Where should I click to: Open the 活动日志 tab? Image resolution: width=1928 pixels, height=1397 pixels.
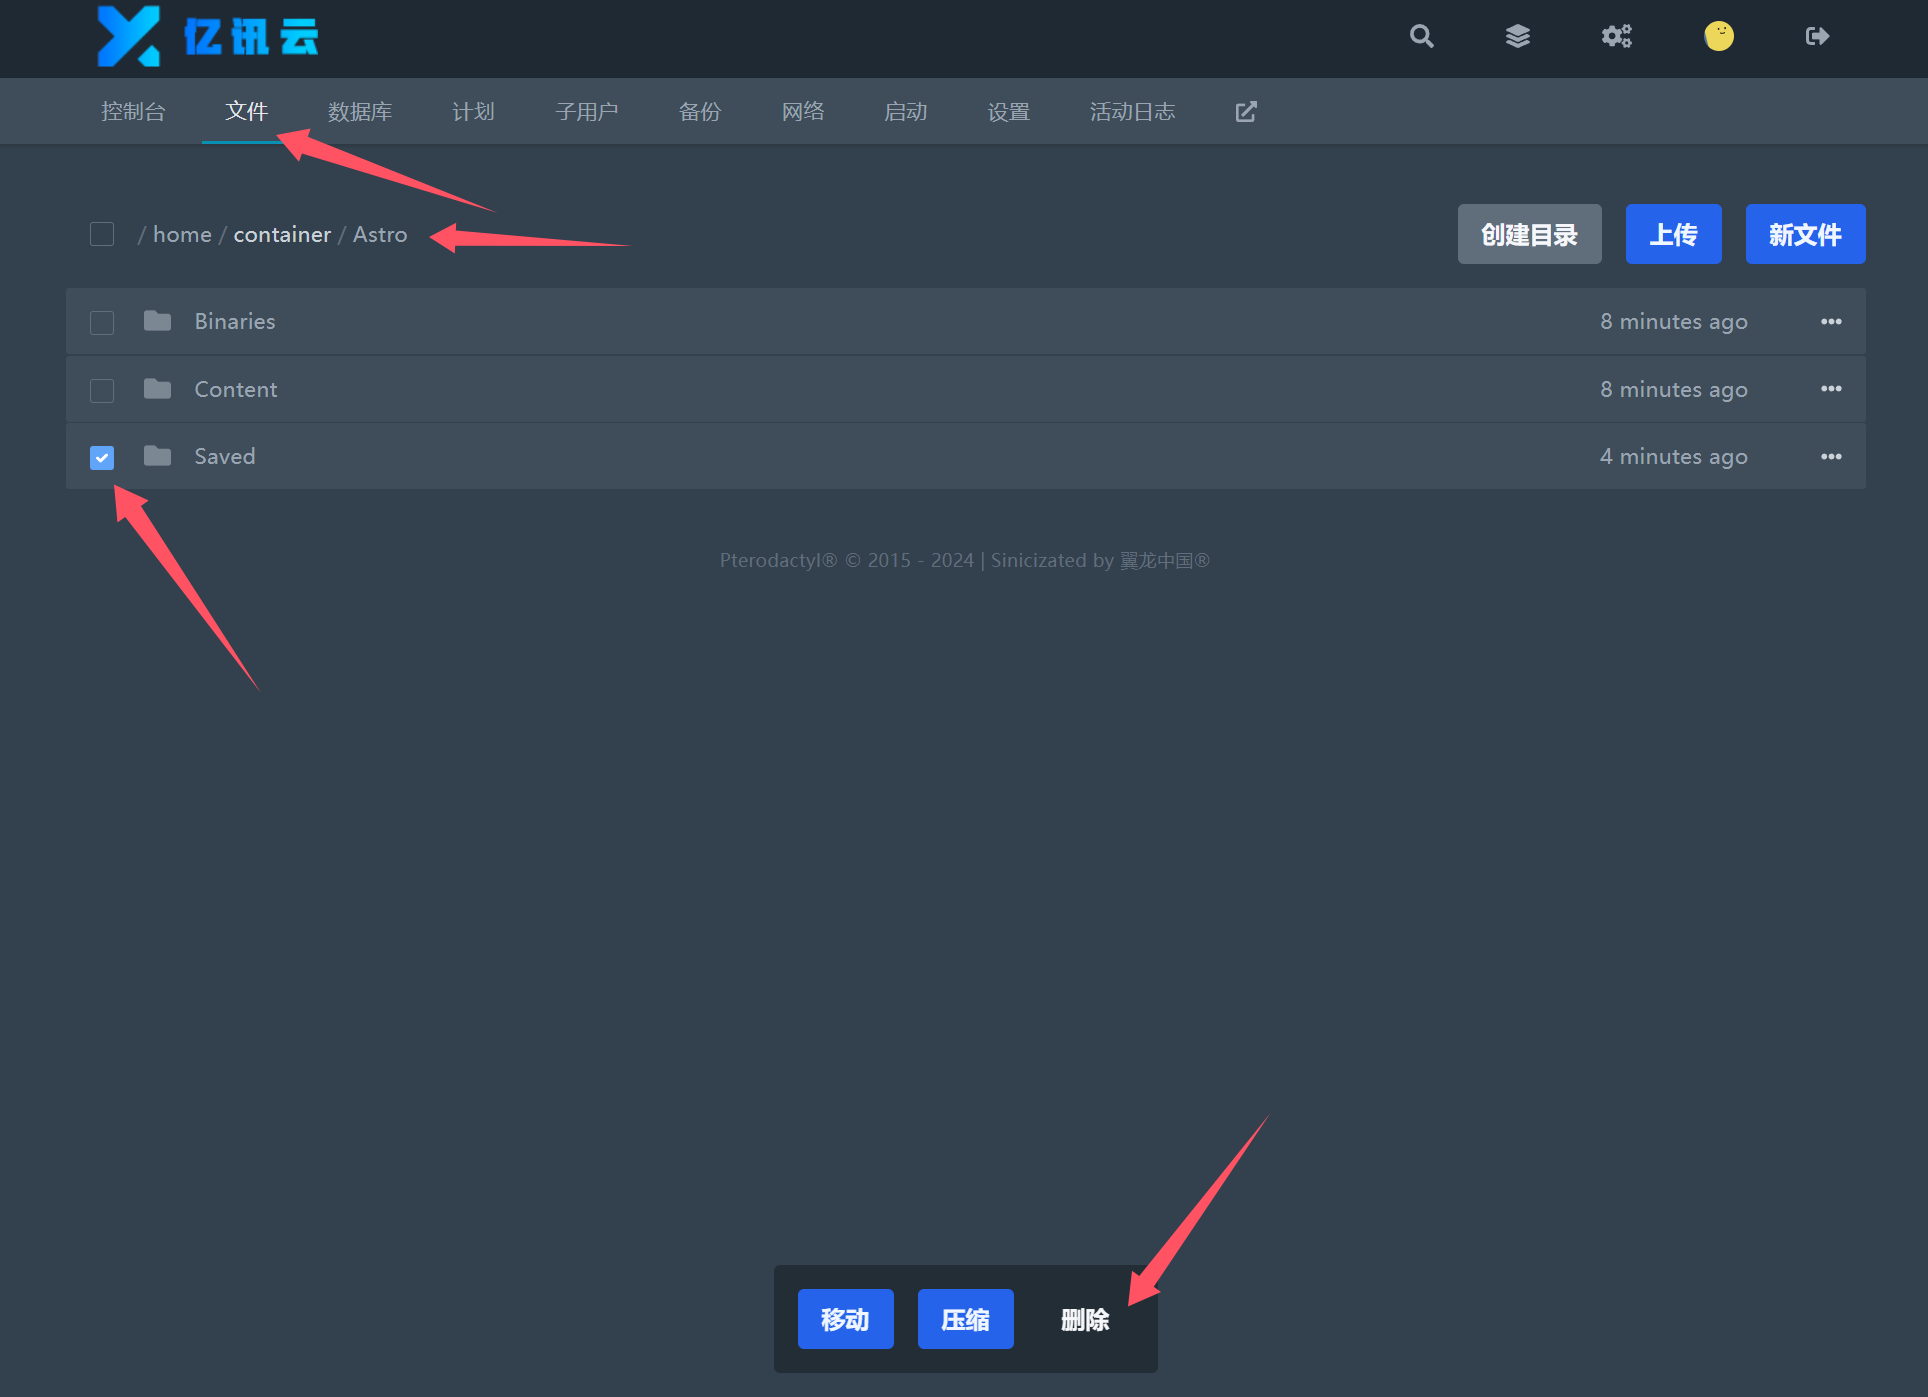pos(1132,111)
